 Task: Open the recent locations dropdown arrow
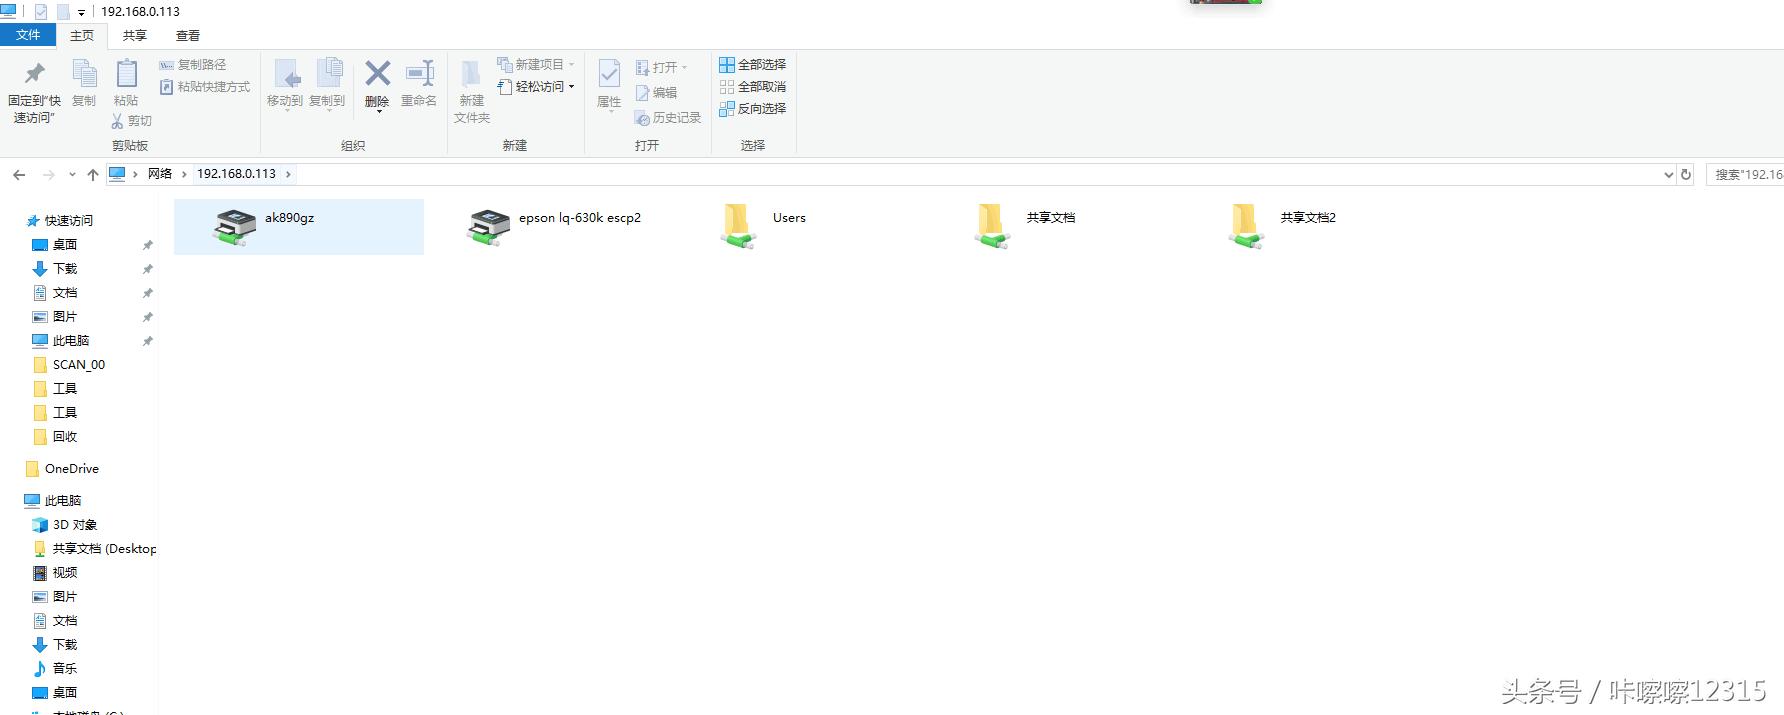(x=72, y=175)
